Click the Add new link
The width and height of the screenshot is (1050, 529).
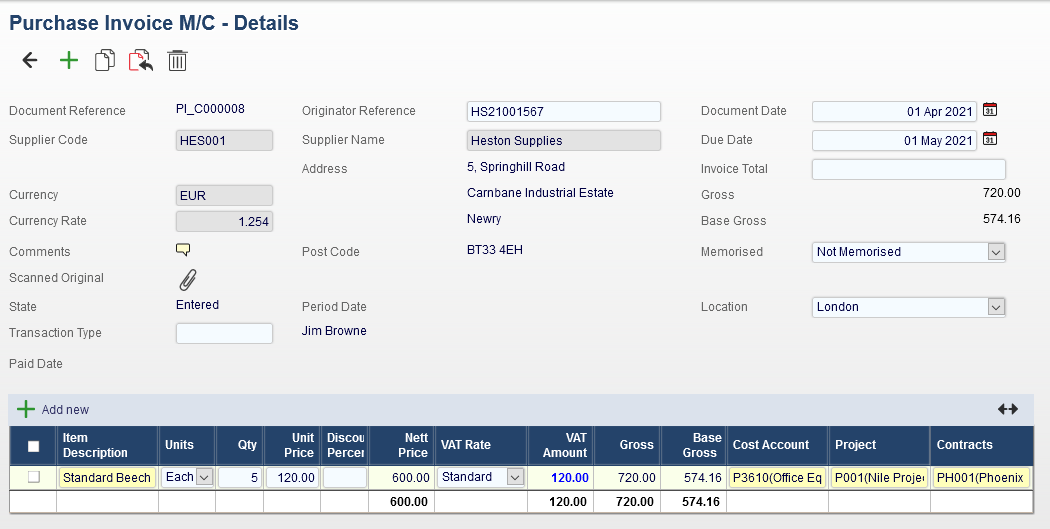point(64,410)
